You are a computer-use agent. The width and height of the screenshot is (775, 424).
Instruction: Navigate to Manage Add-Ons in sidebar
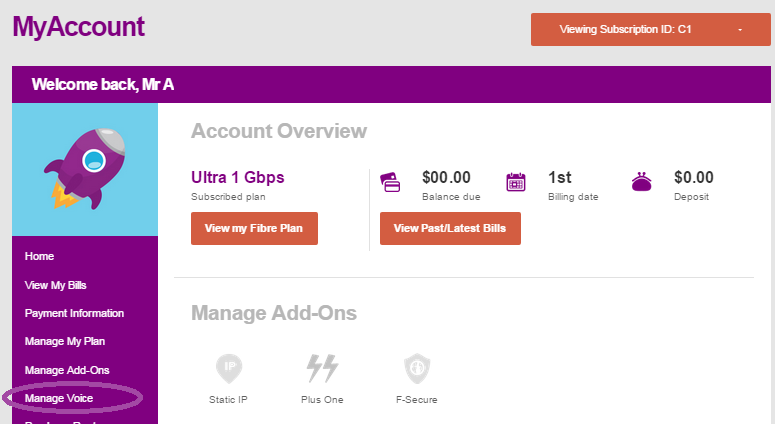[67, 370]
